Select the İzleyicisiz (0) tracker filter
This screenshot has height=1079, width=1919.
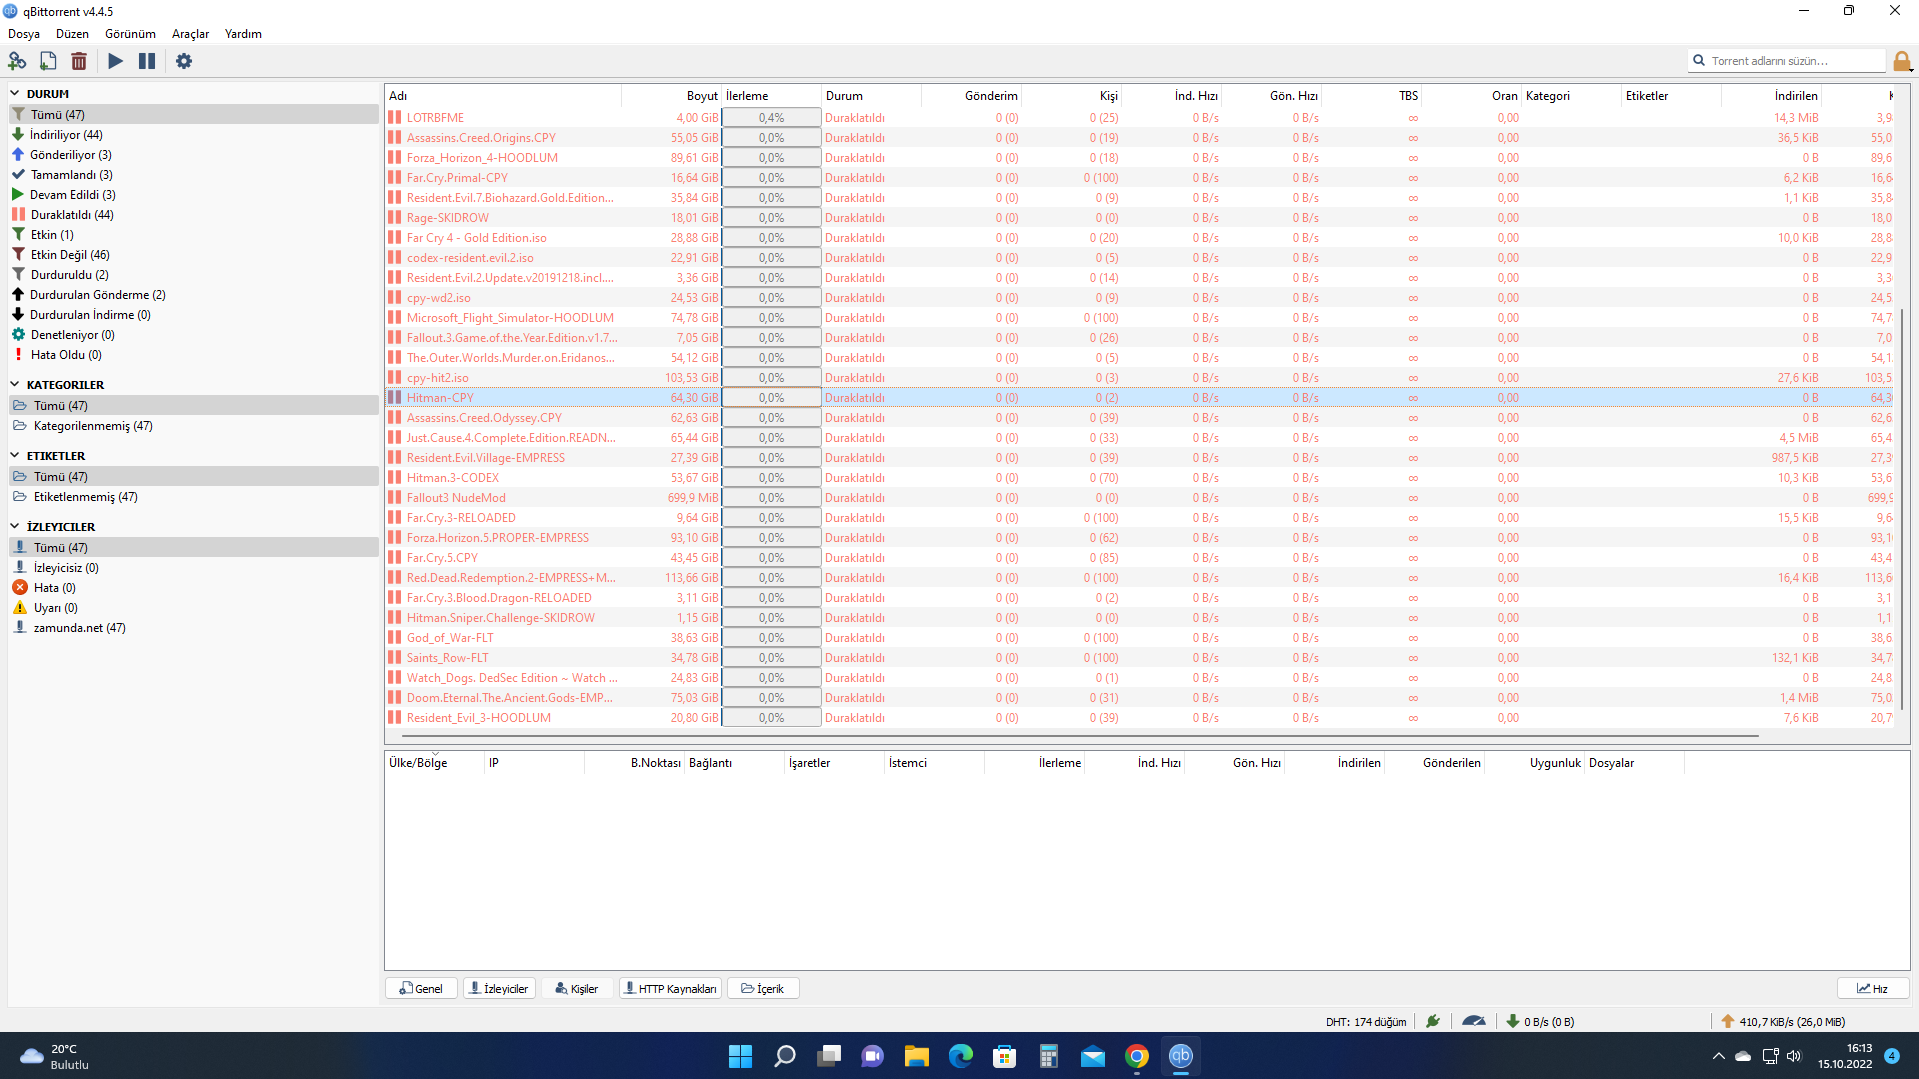194,568
